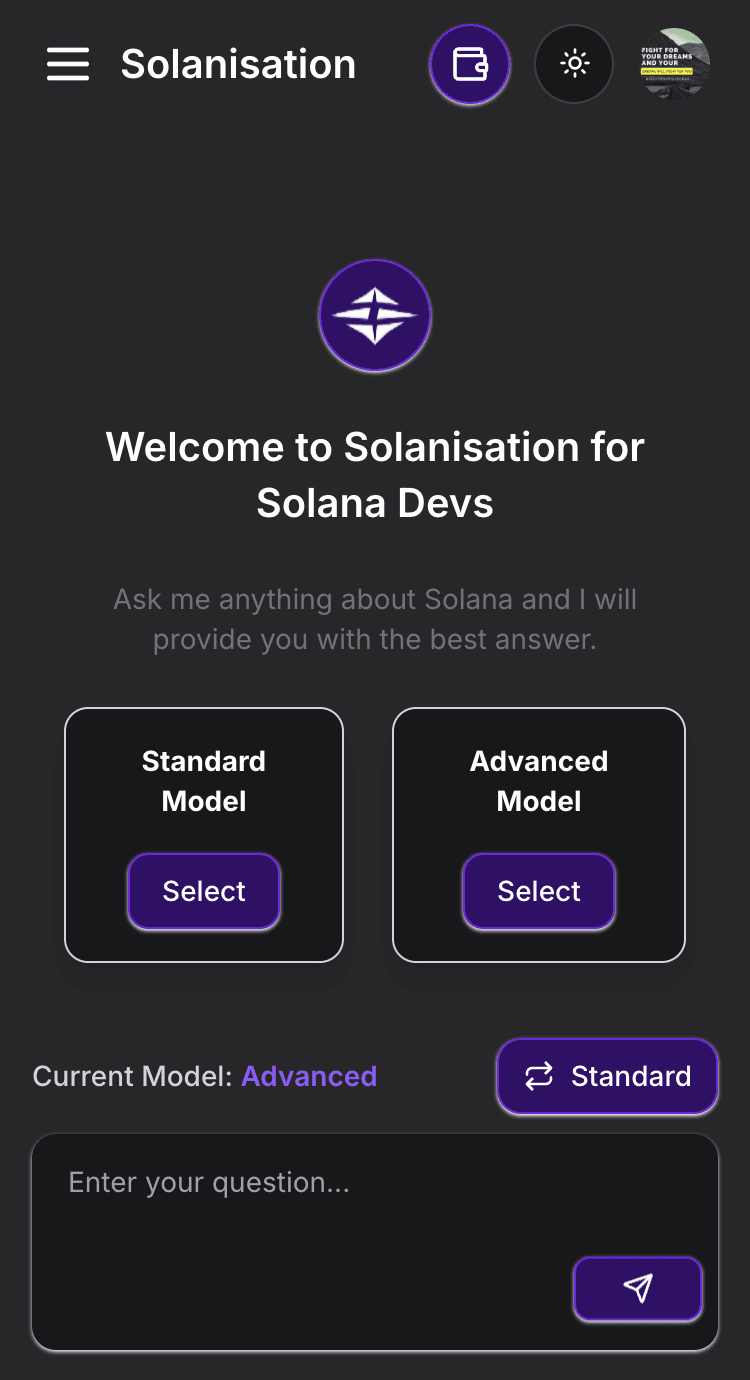Viewport: 750px width, 1380px height.
Task: Toggle light theme with sun icon
Action: coord(574,65)
